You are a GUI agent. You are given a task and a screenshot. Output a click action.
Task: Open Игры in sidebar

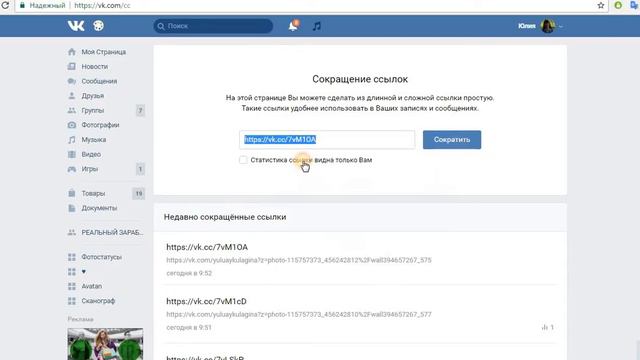(x=90, y=169)
